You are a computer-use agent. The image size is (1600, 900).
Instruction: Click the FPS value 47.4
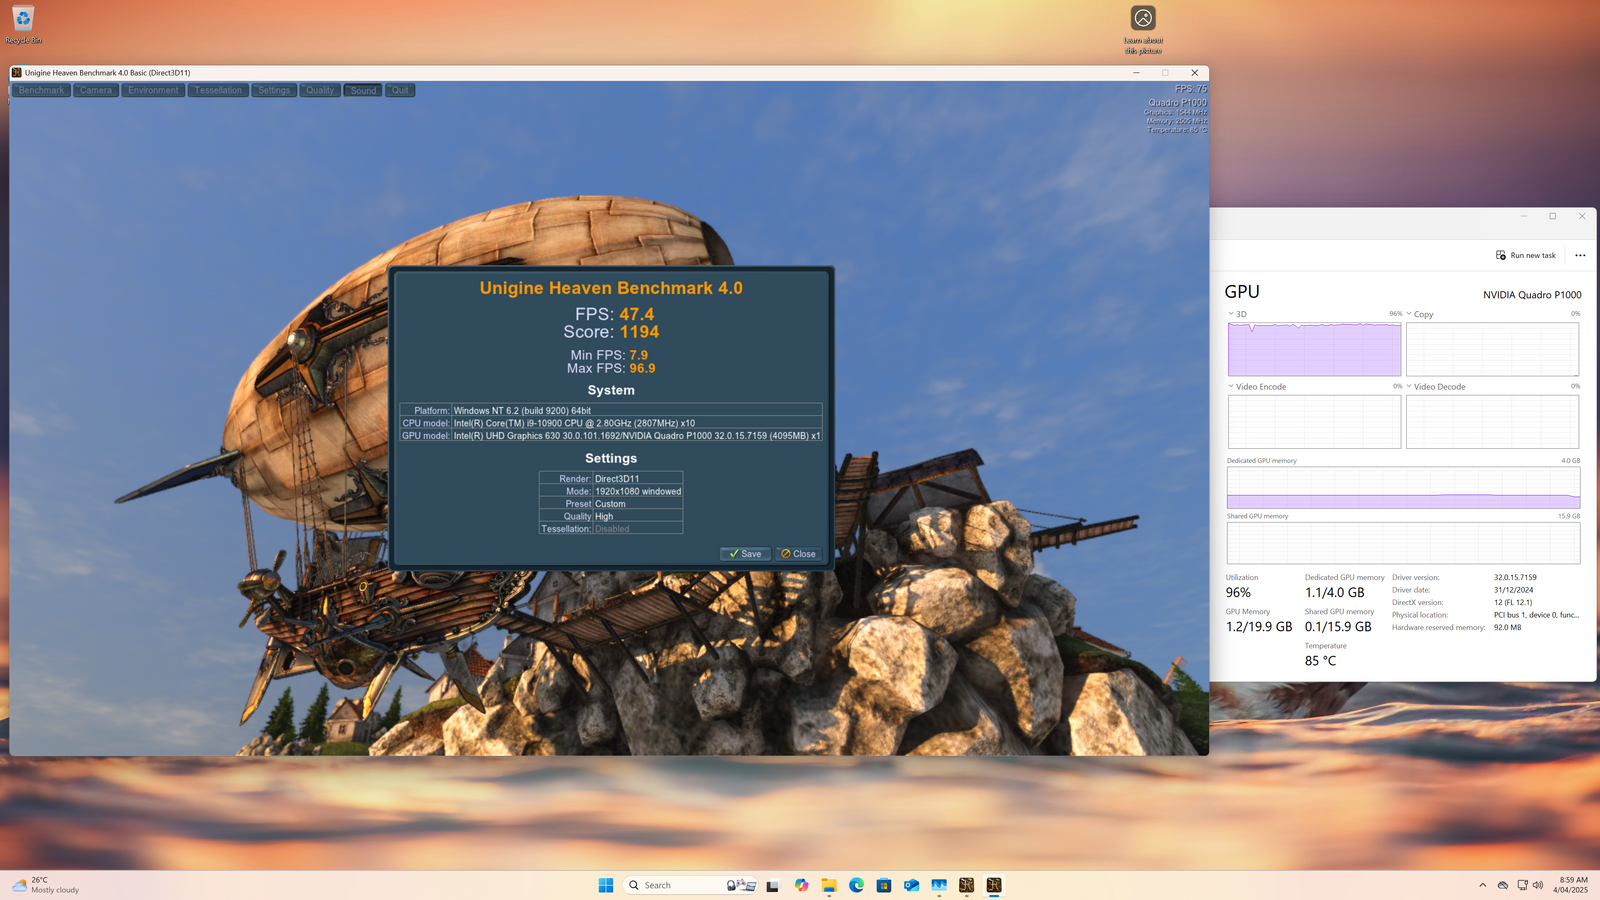tap(636, 314)
